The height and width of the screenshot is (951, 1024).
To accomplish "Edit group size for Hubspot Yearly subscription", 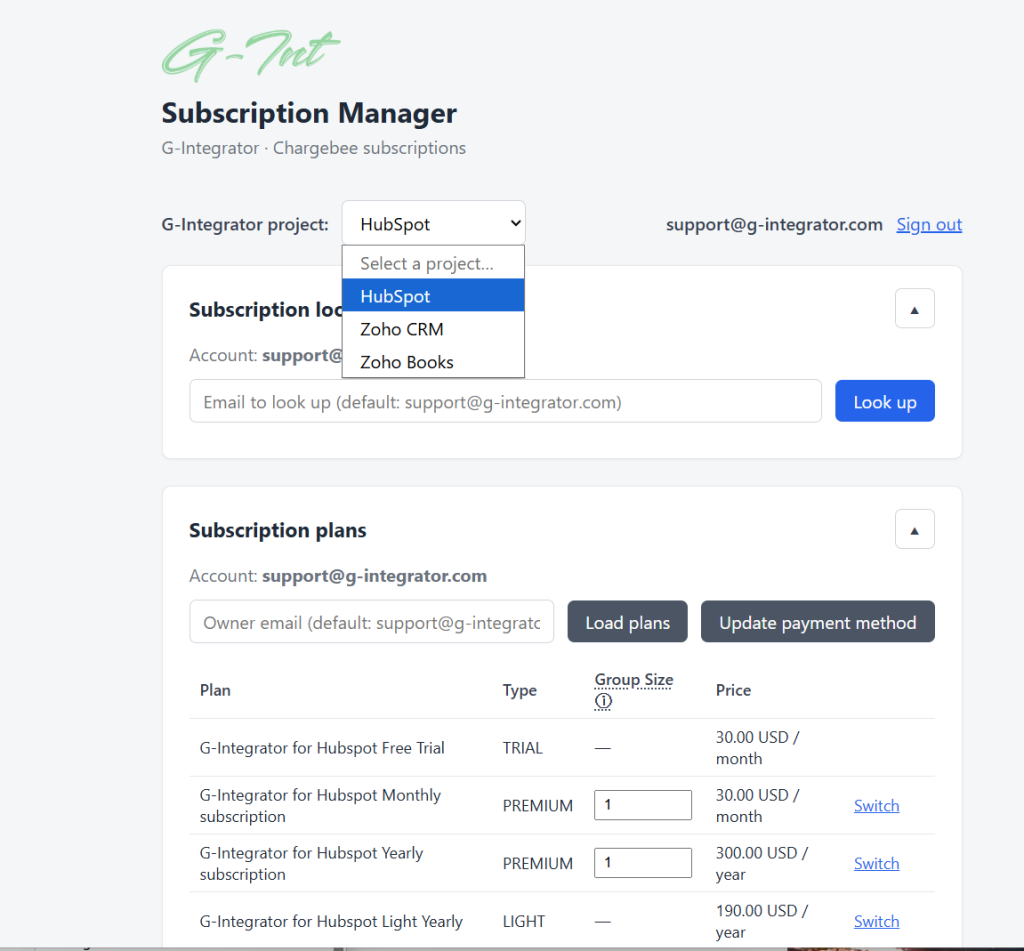I will [x=643, y=863].
